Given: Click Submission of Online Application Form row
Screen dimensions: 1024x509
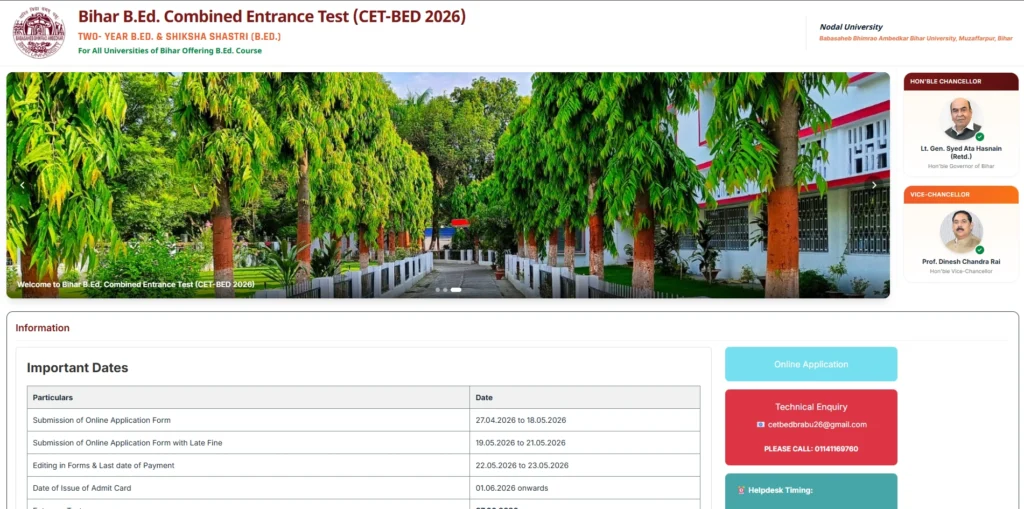Looking at the screenshot, I should pos(363,420).
